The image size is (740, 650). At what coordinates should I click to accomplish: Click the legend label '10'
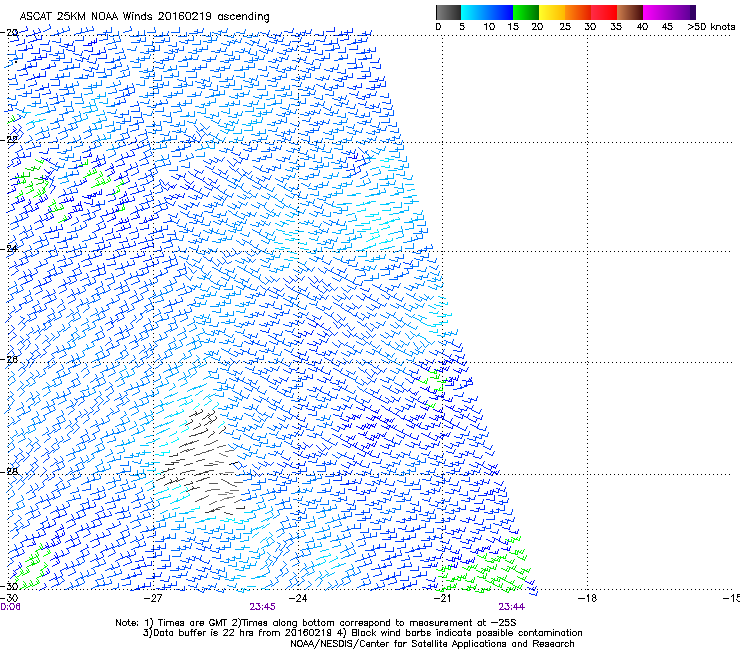click(489, 27)
